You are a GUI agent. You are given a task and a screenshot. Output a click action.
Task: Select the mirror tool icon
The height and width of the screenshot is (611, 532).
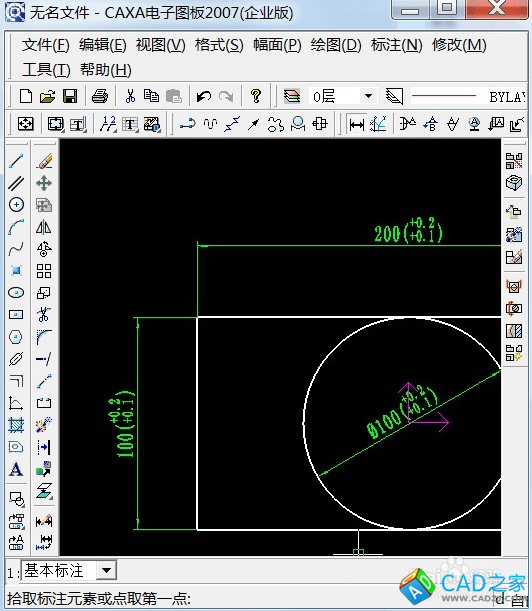(x=44, y=227)
